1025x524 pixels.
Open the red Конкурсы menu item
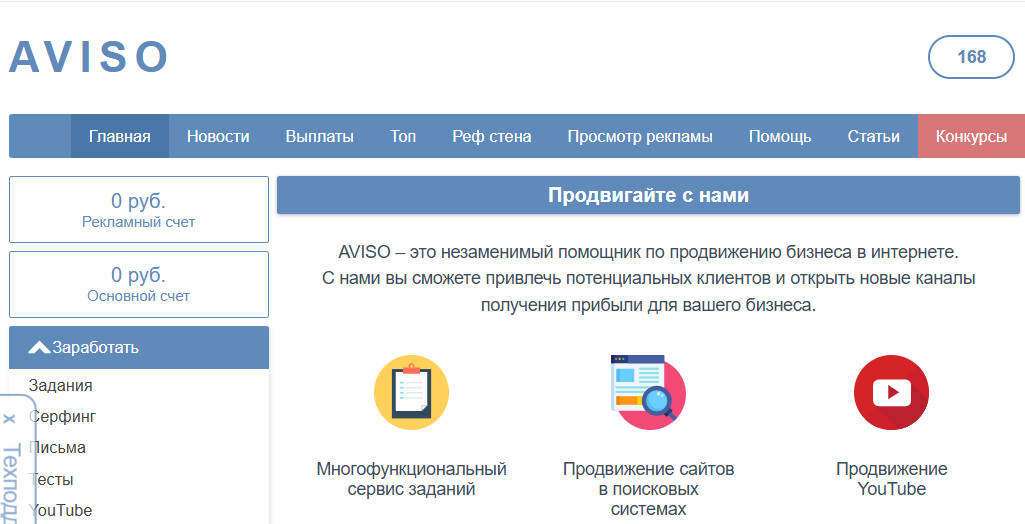[971, 137]
